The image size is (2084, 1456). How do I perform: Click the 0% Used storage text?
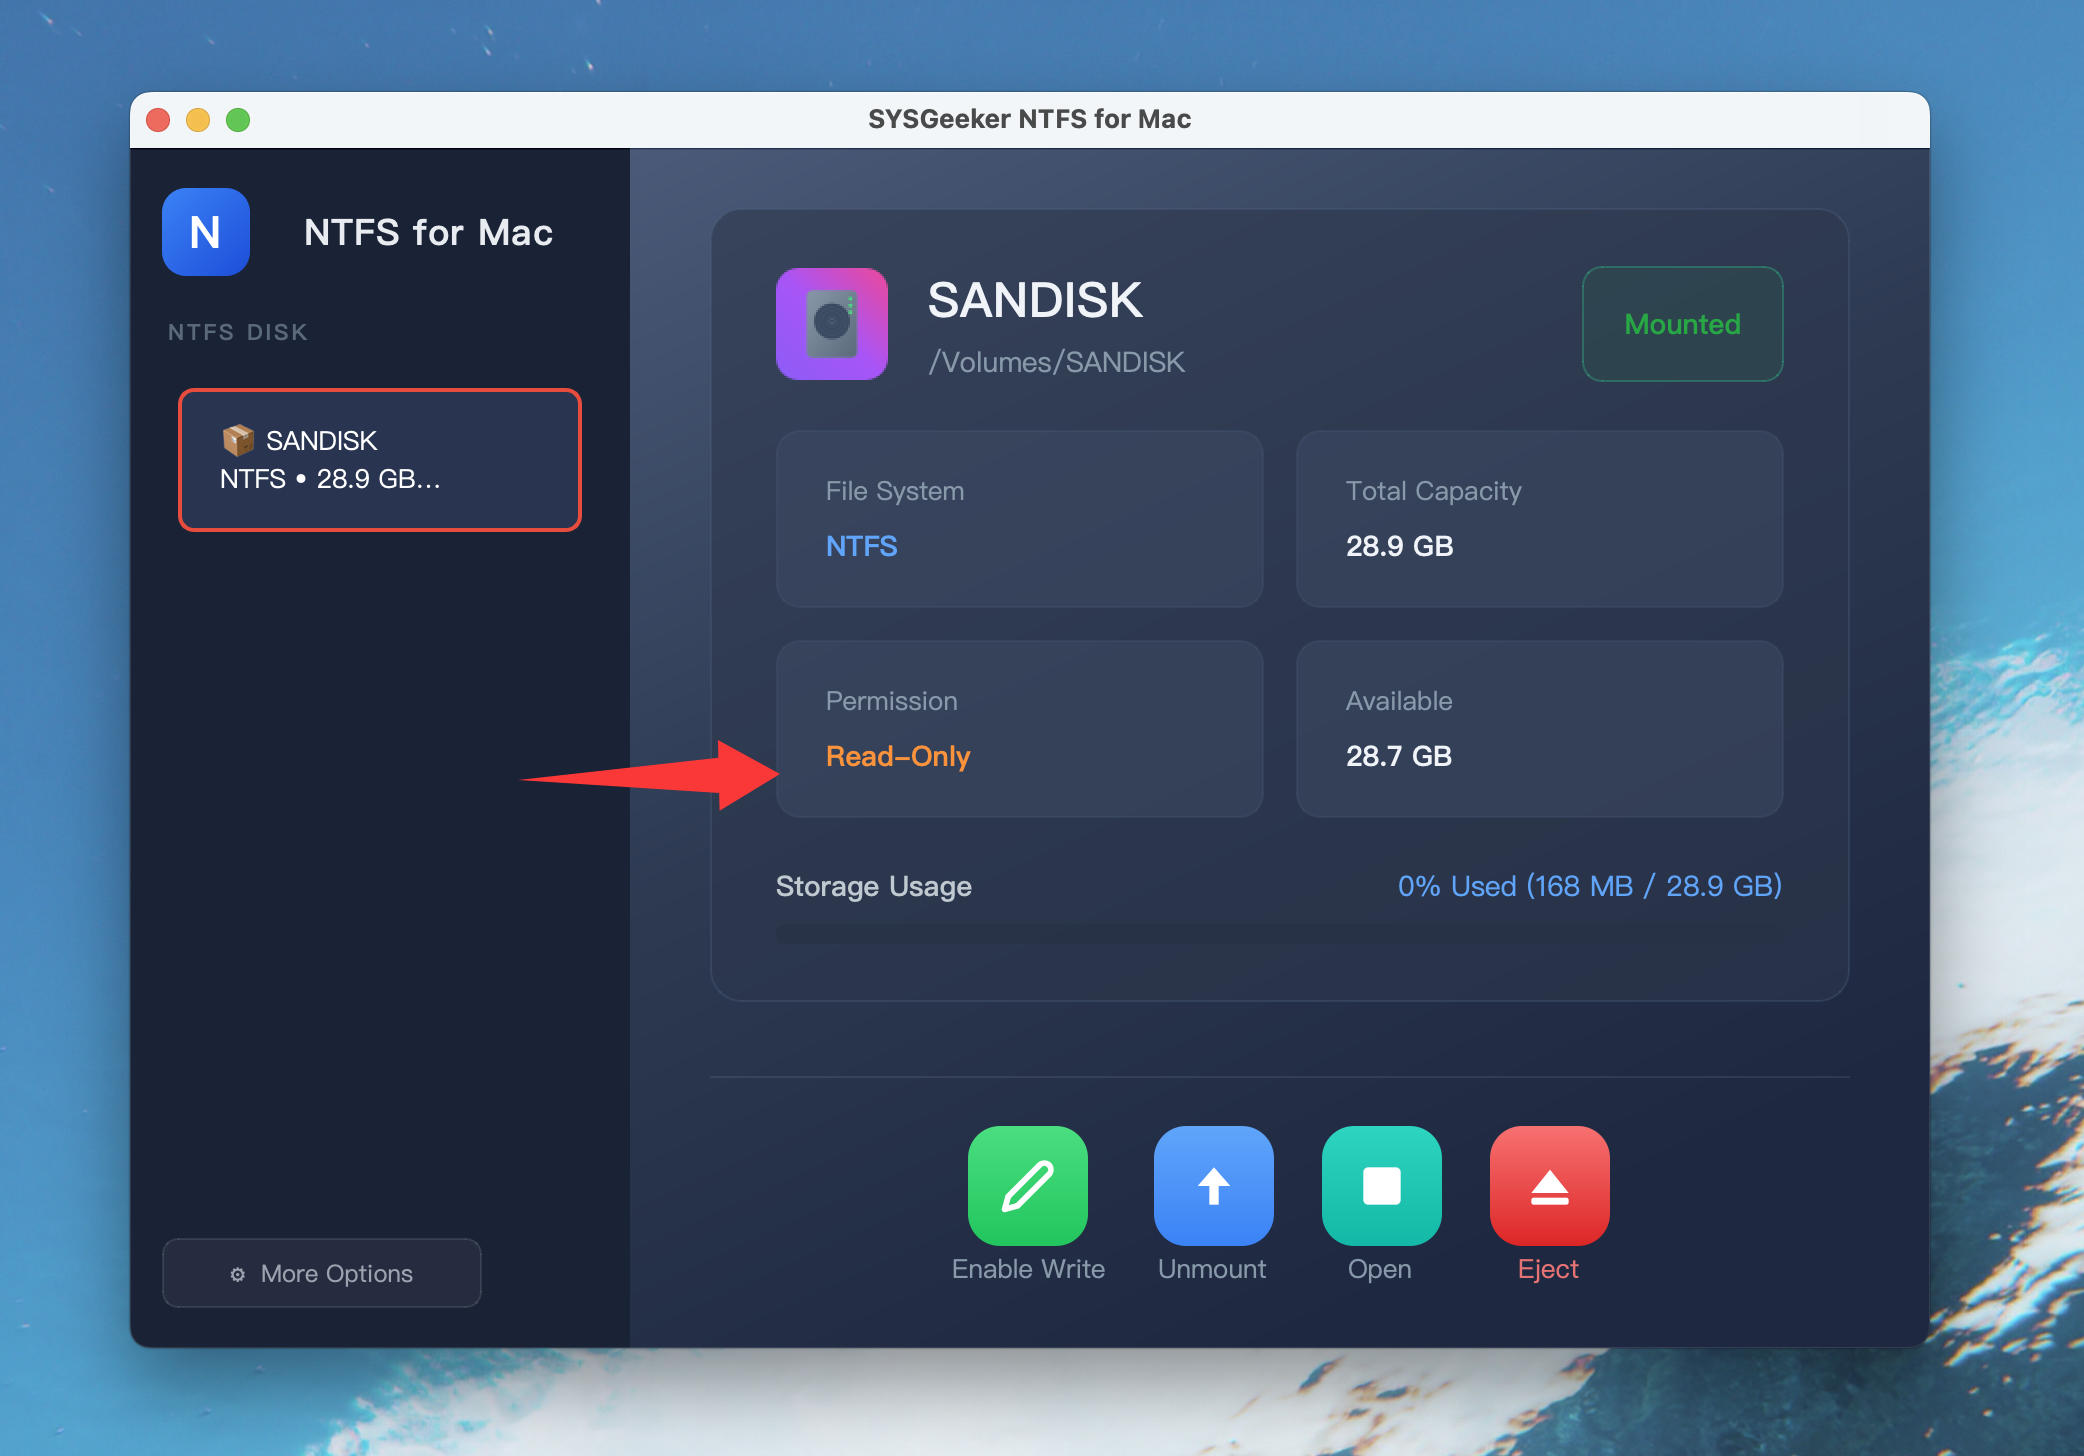point(1589,886)
